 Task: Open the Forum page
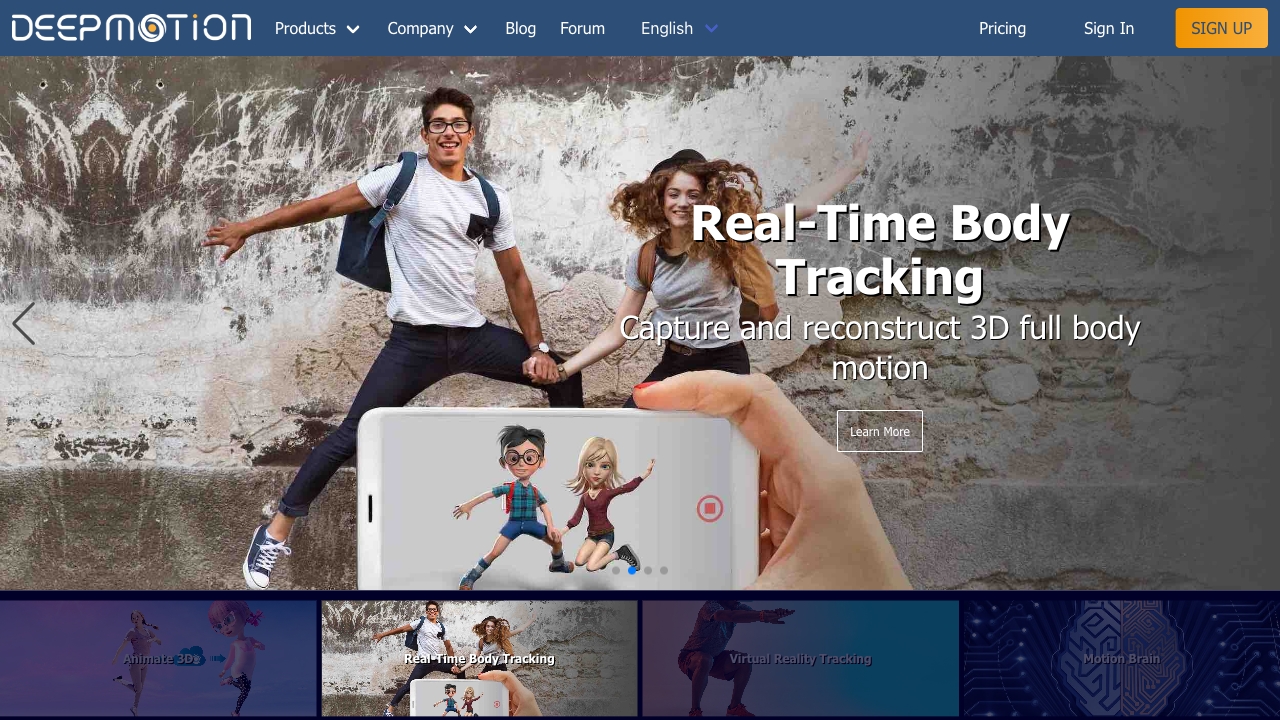(x=582, y=28)
